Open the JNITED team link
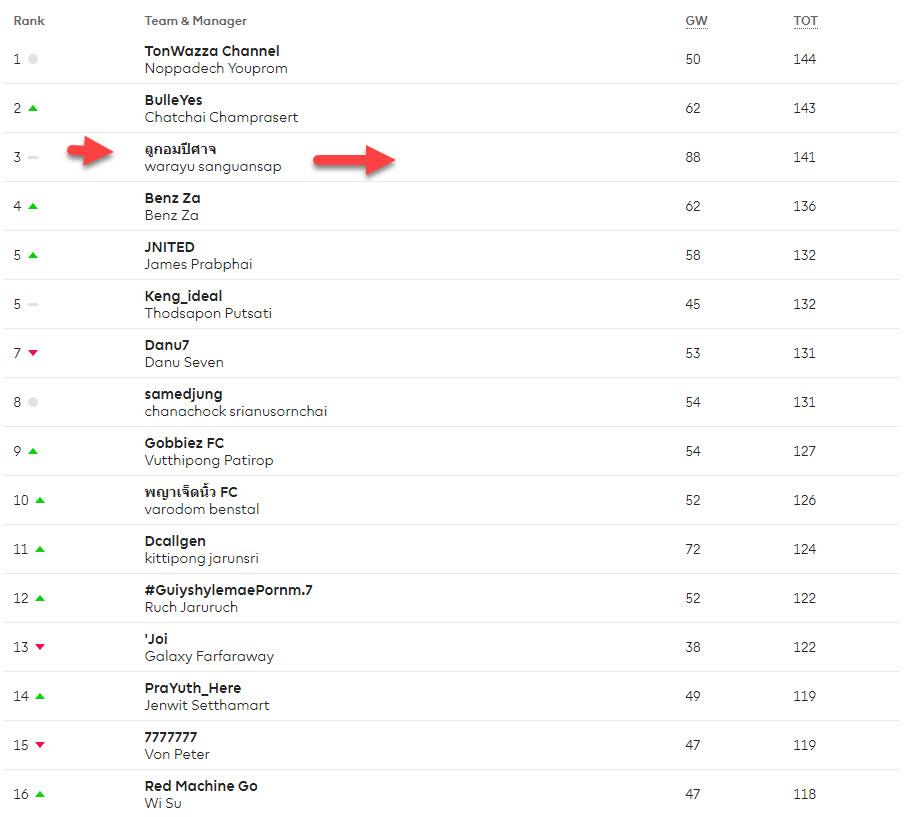Viewport: 906px width, 817px height. [x=170, y=247]
